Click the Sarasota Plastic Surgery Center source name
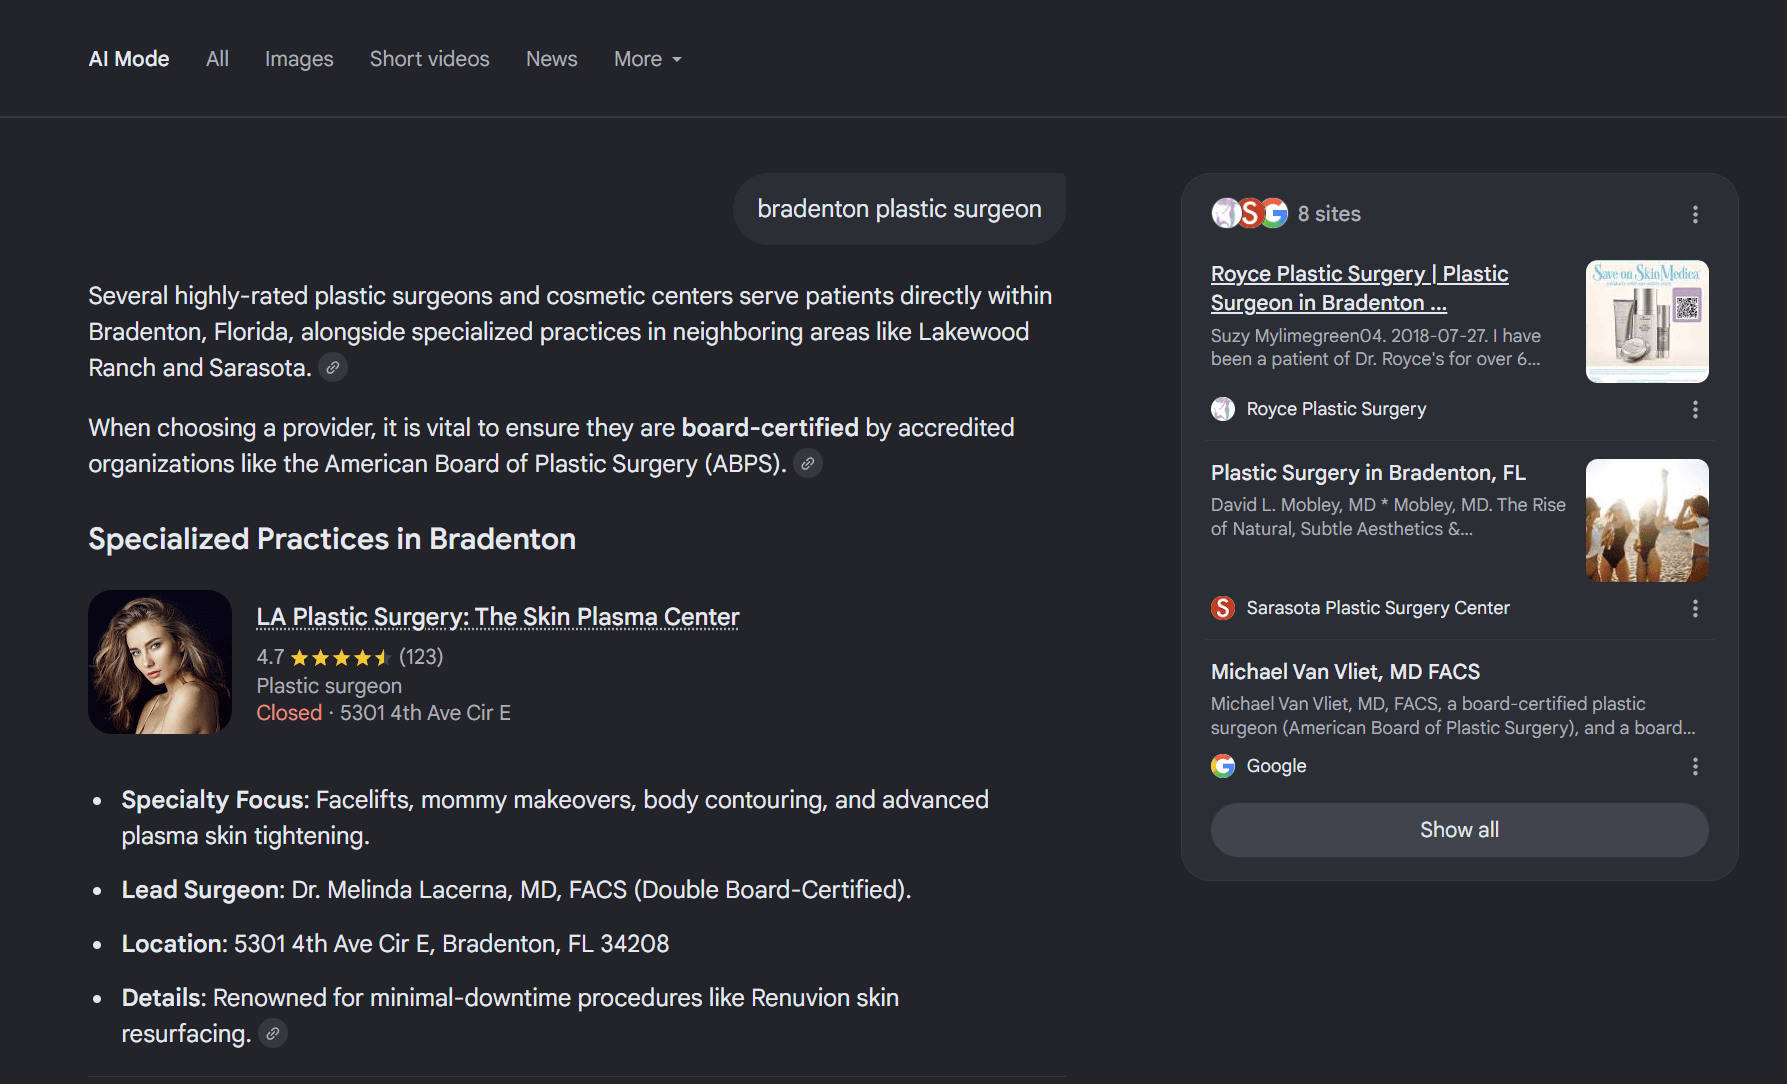The height and width of the screenshot is (1084, 1787). tap(1378, 608)
